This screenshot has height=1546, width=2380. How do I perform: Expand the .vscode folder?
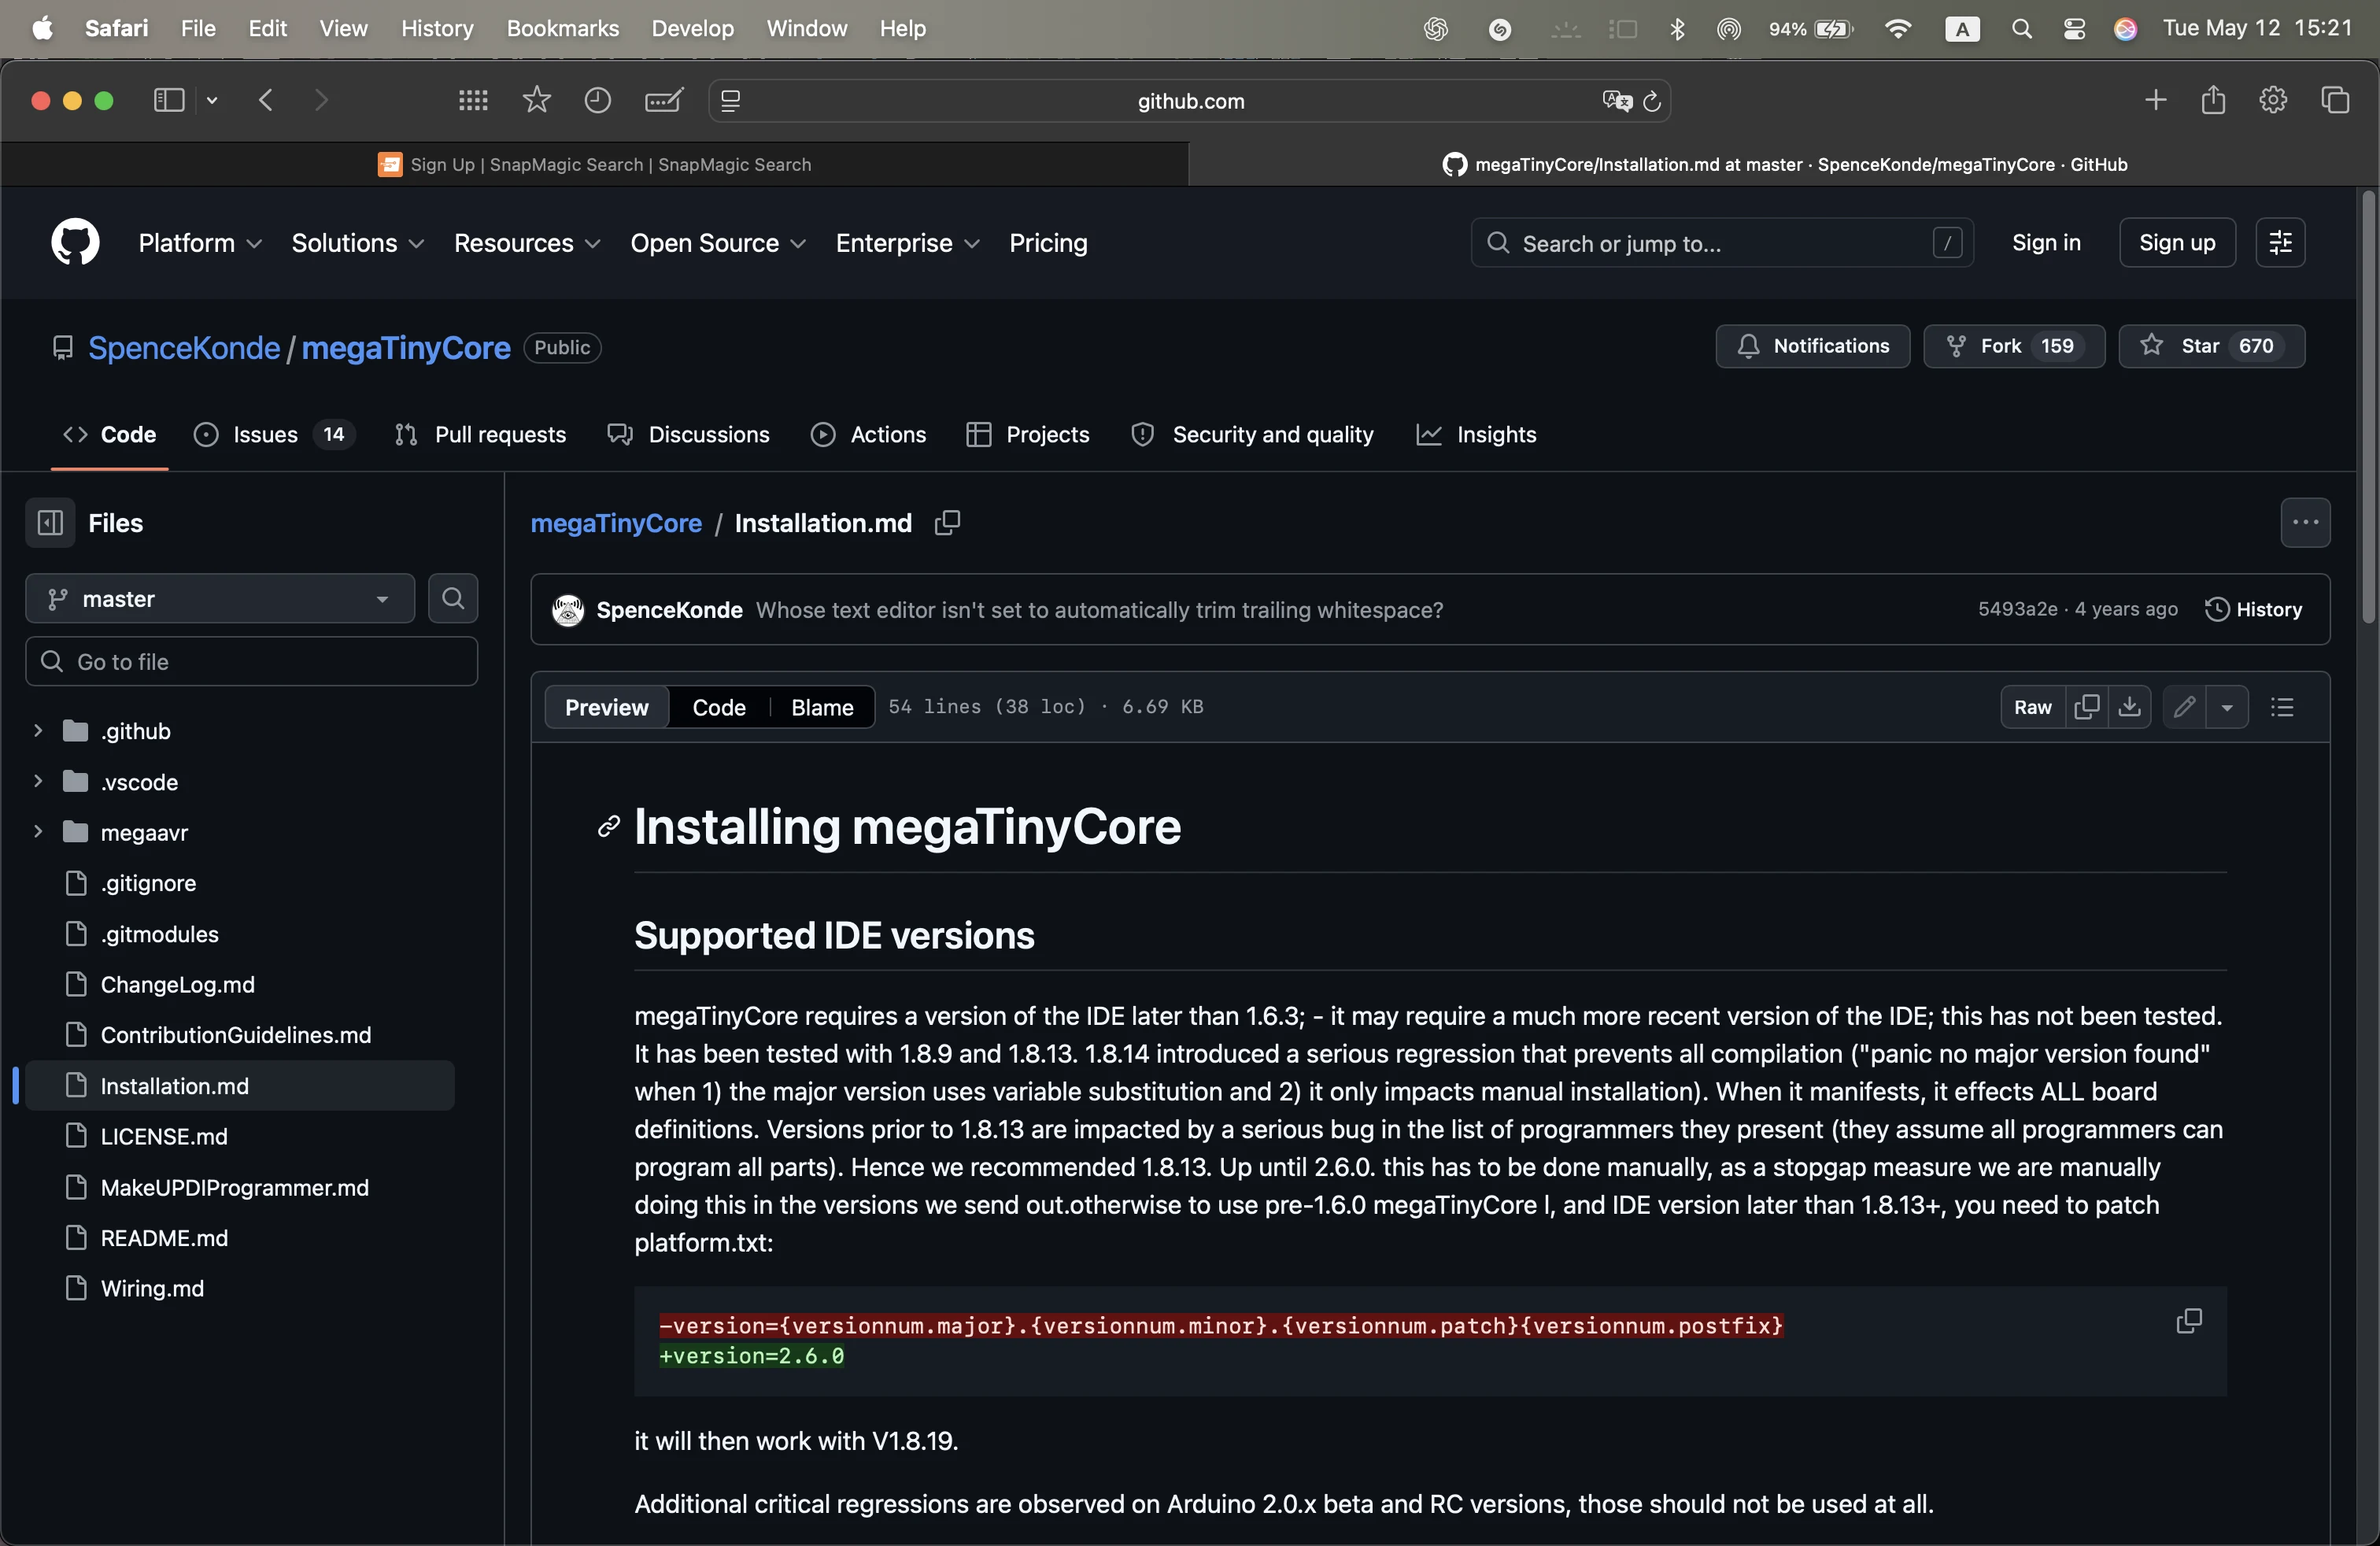(x=38, y=781)
